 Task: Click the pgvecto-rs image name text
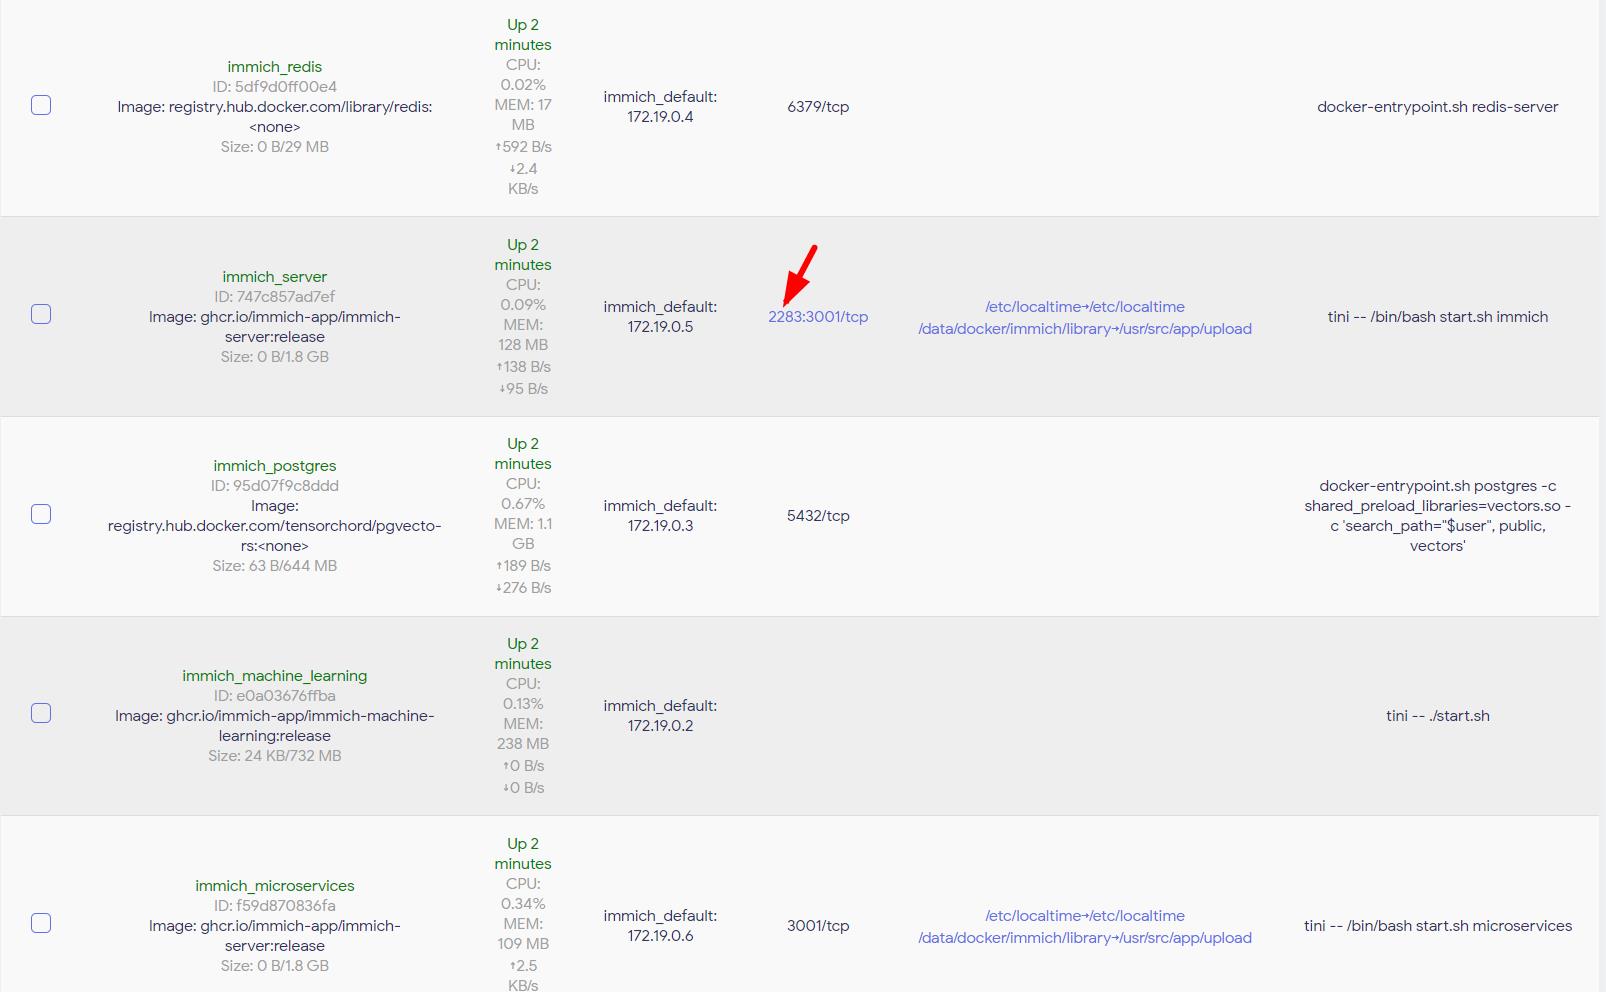click(x=275, y=526)
